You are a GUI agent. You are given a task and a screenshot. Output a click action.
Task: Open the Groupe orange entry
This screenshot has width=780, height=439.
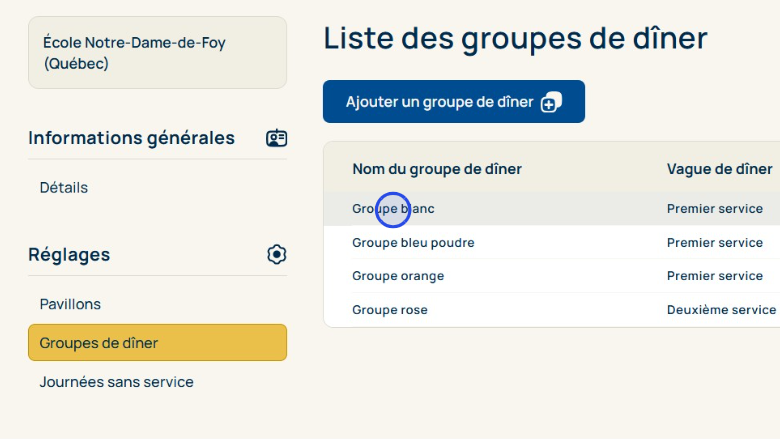[x=398, y=276]
